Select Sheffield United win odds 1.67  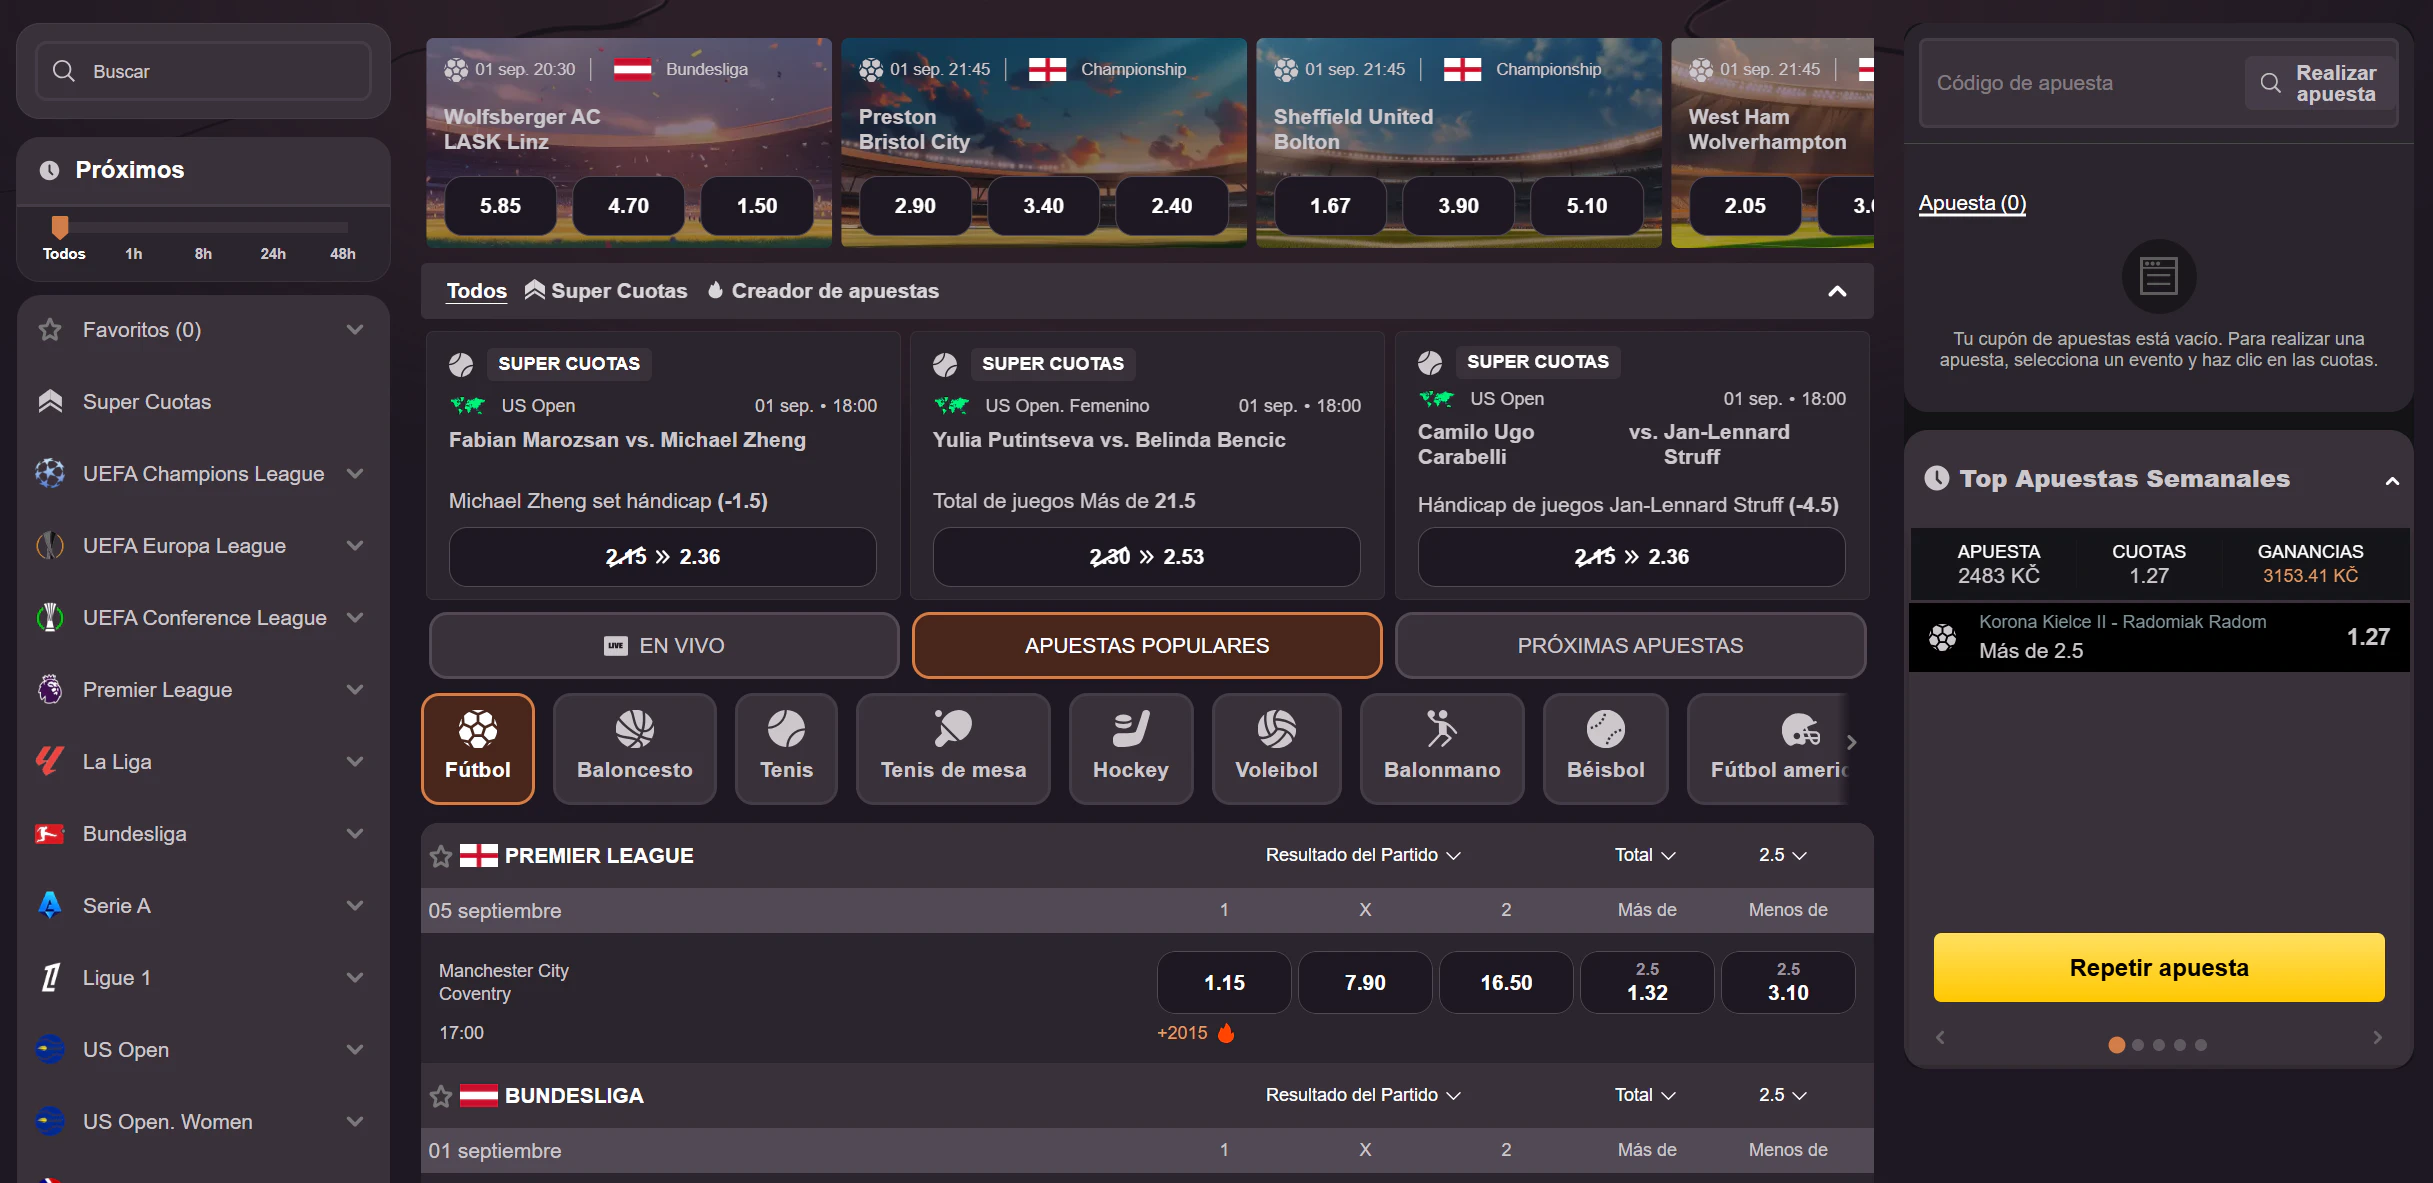click(1329, 205)
